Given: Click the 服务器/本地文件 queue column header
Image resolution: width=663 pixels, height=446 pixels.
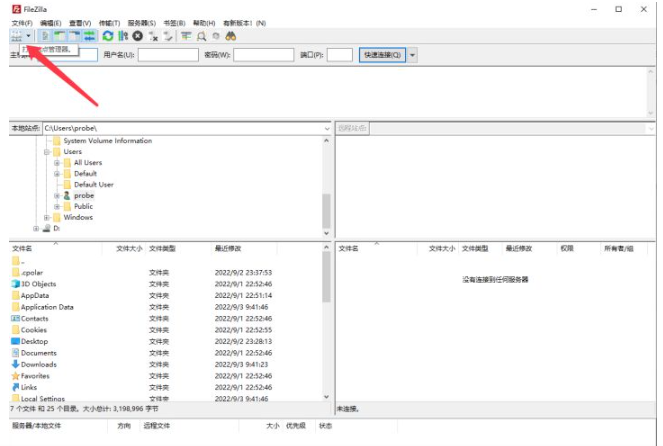Looking at the screenshot, I should coord(36,426).
